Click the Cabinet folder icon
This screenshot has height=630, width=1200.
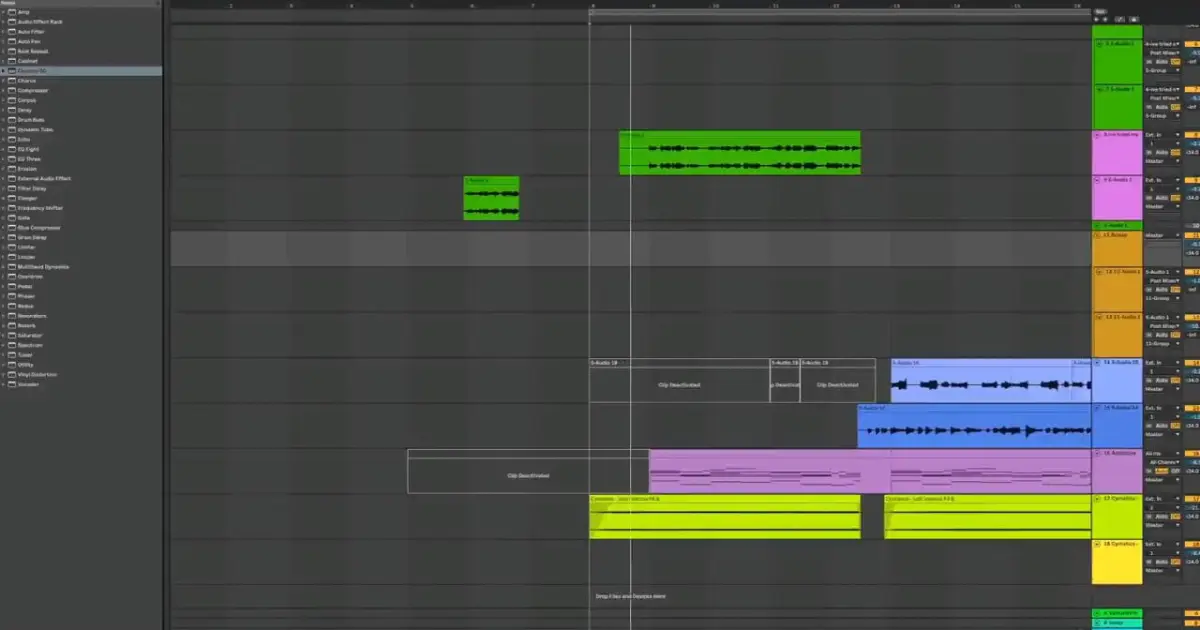[12, 61]
